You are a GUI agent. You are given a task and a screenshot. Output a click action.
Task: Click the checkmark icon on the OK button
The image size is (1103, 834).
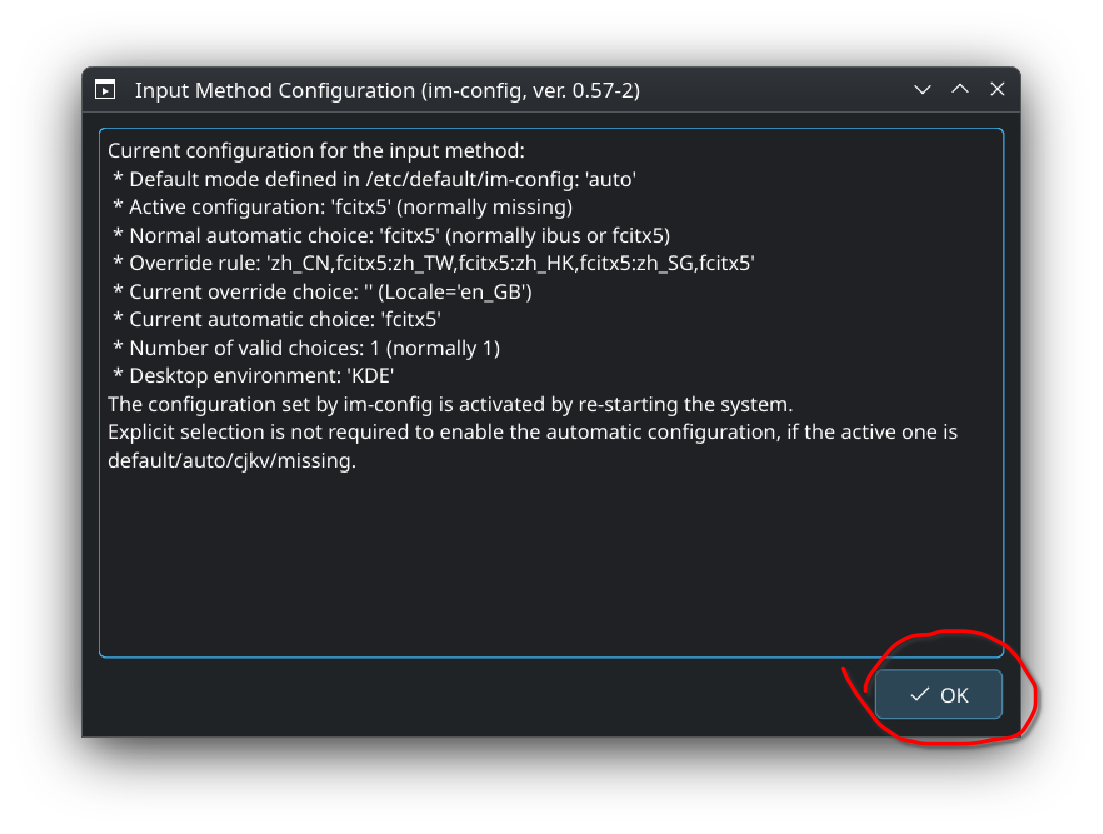(x=919, y=695)
